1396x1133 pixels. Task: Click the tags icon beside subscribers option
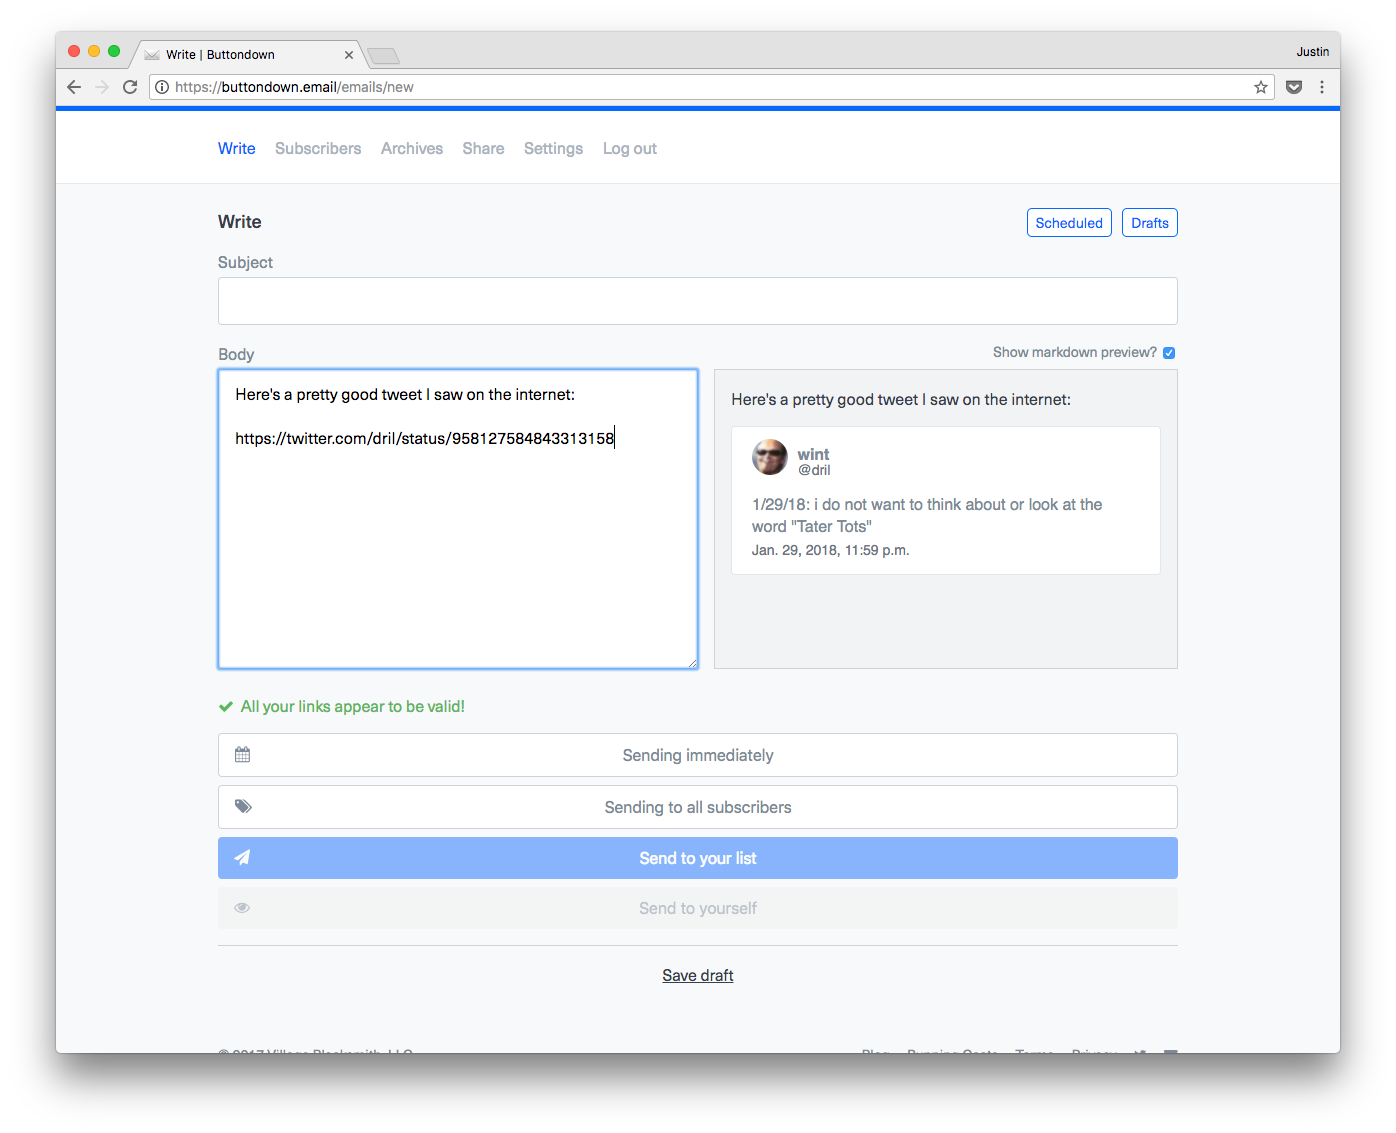click(243, 806)
